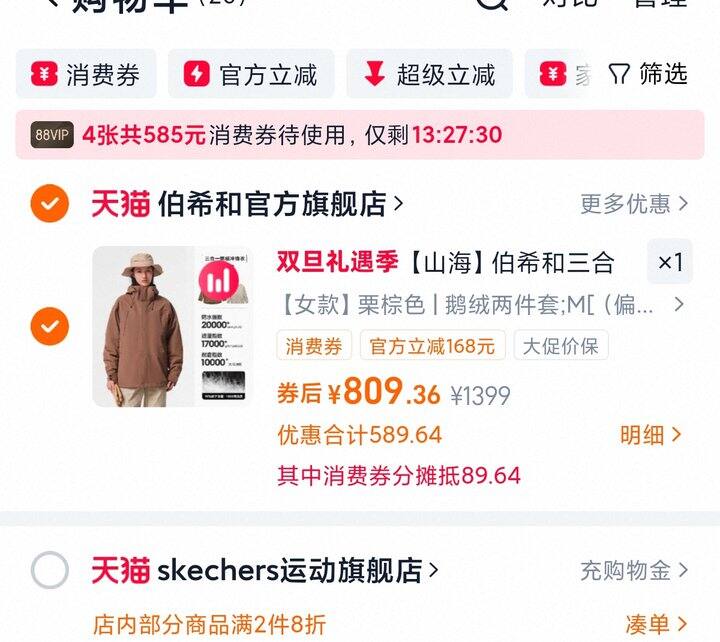Open 更多优惠 for the 伯希和 store
The width and height of the screenshot is (720, 642).
point(634,203)
